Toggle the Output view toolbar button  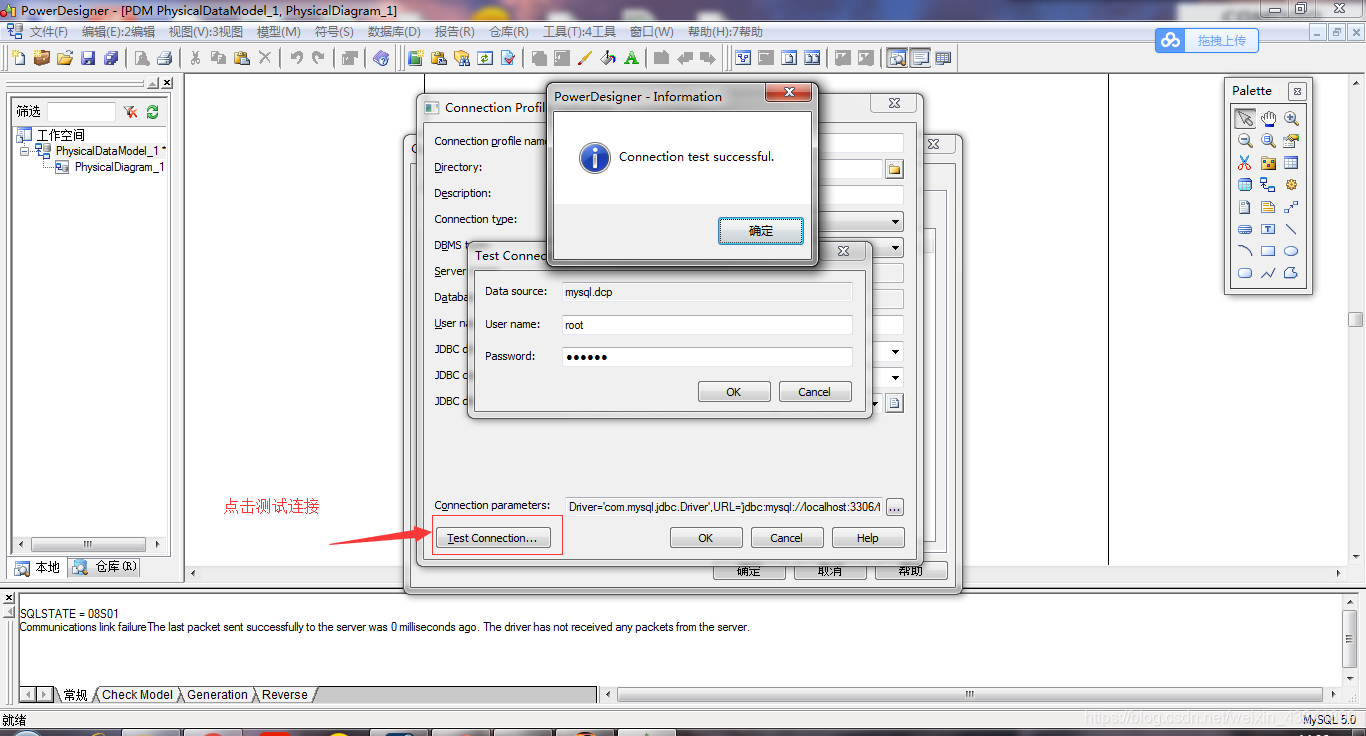[x=919, y=58]
